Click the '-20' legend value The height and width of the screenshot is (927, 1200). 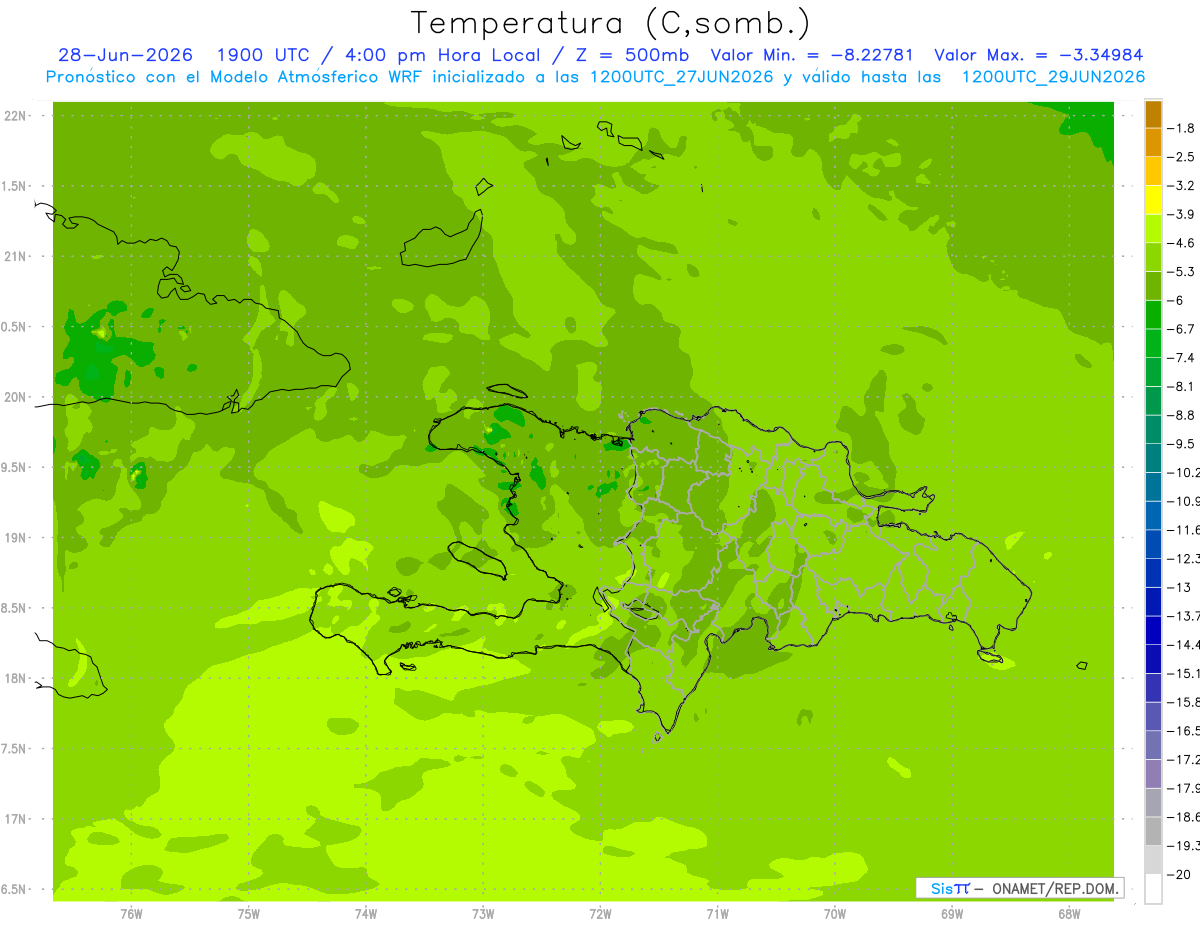1178,875
